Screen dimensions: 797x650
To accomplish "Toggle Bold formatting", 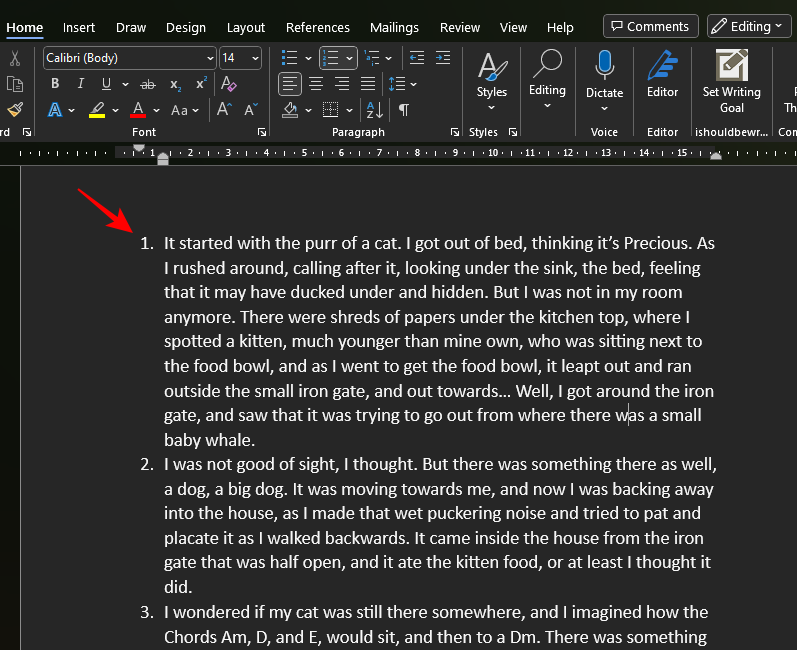I will 55,84.
